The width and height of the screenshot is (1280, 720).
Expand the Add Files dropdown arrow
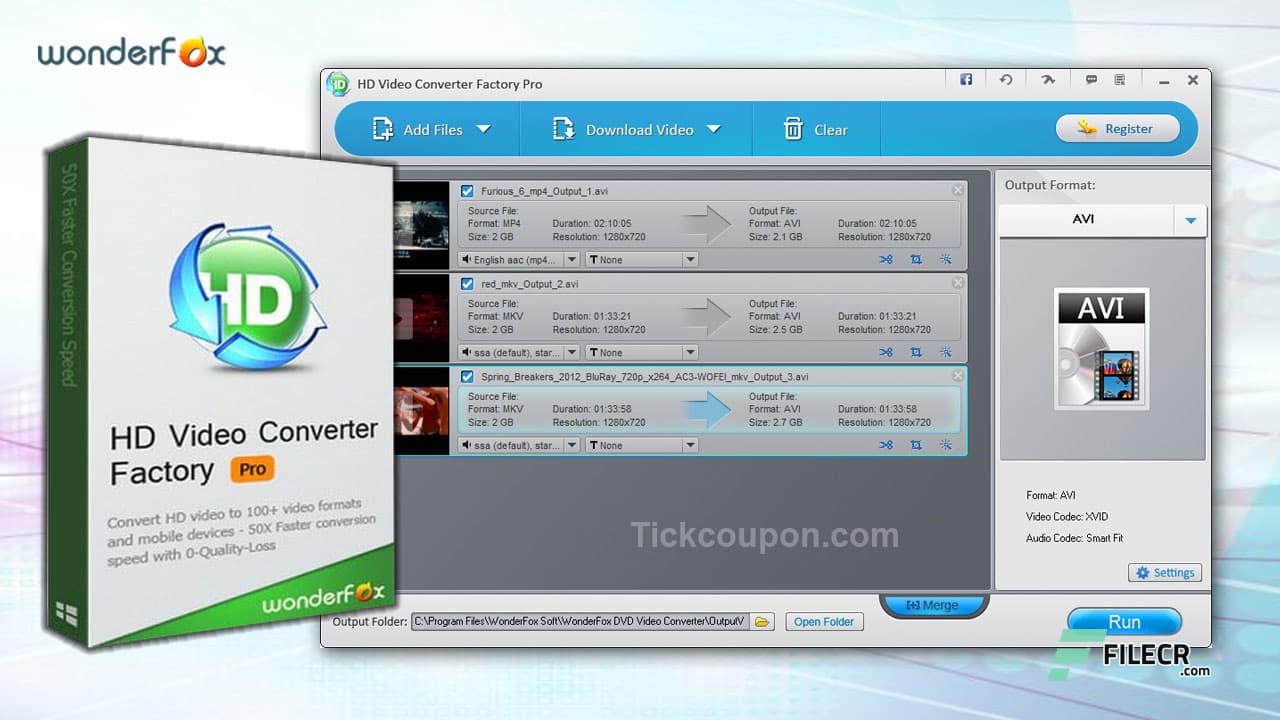click(484, 129)
